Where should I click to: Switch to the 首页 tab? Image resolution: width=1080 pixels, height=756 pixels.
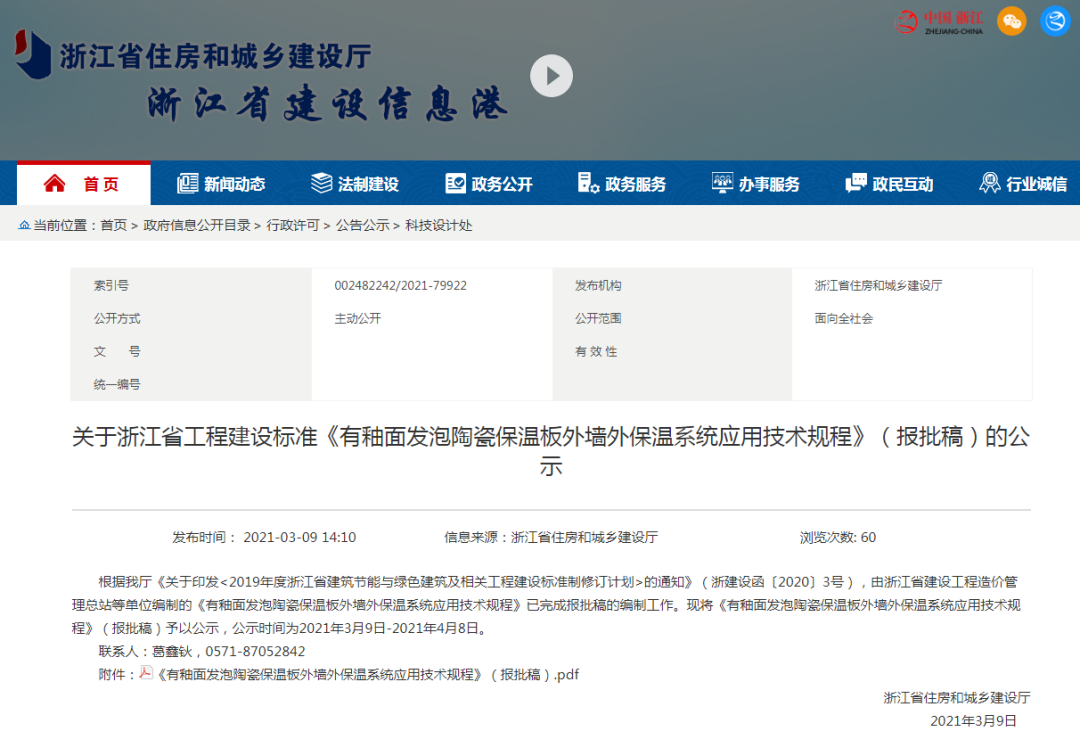[x=85, y=183]
